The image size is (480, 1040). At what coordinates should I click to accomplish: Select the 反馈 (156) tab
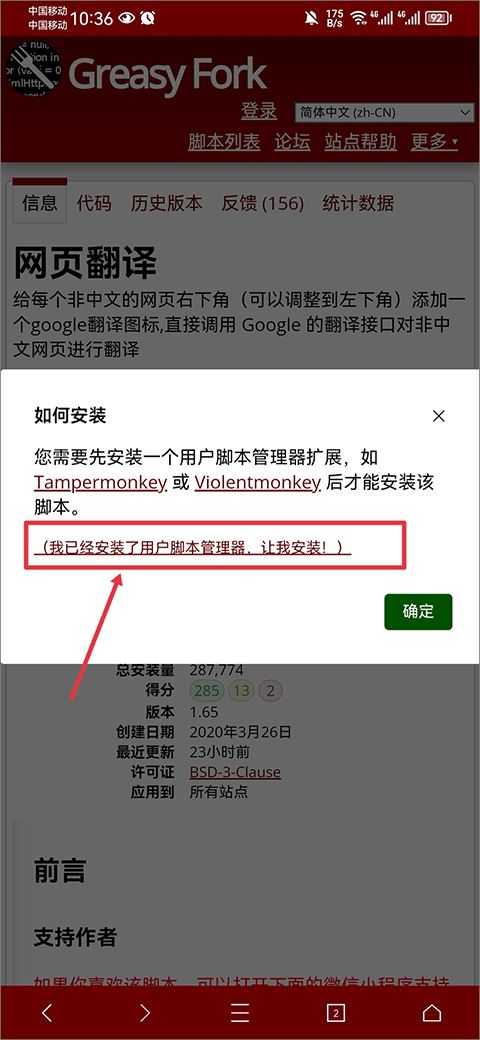point(263,203)
